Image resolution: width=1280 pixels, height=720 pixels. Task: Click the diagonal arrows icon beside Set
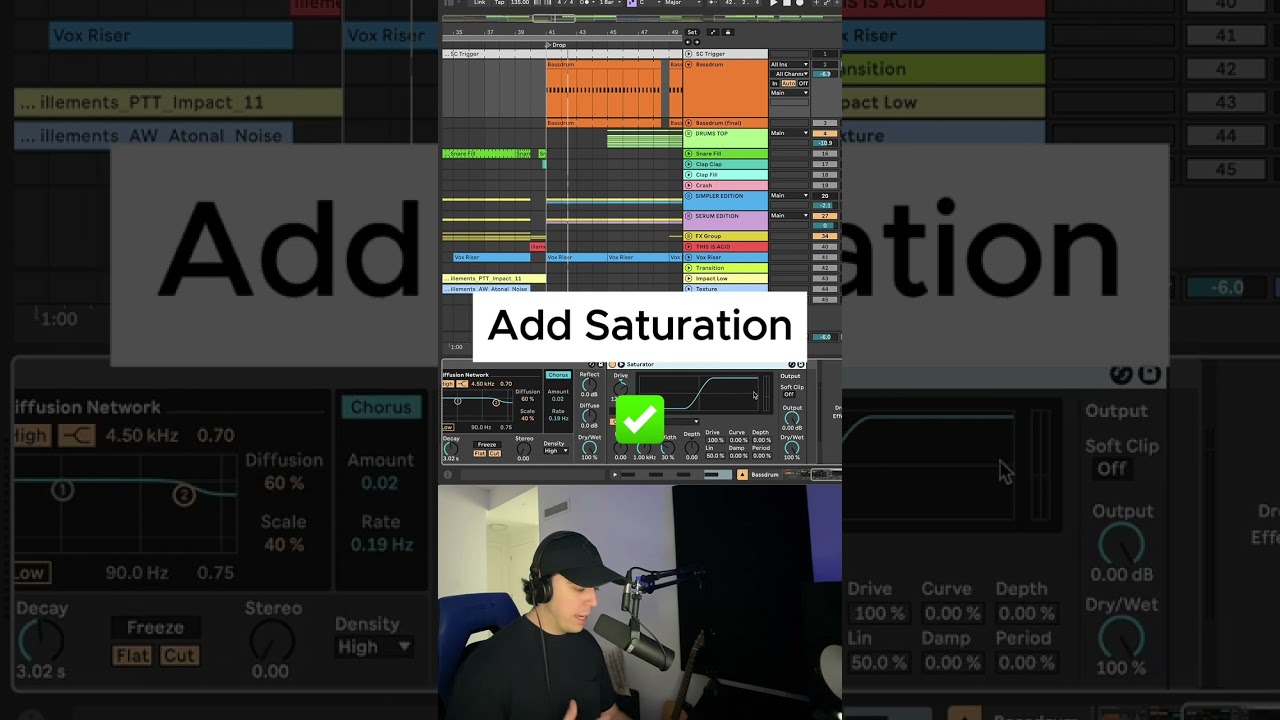tap(712, 32)
